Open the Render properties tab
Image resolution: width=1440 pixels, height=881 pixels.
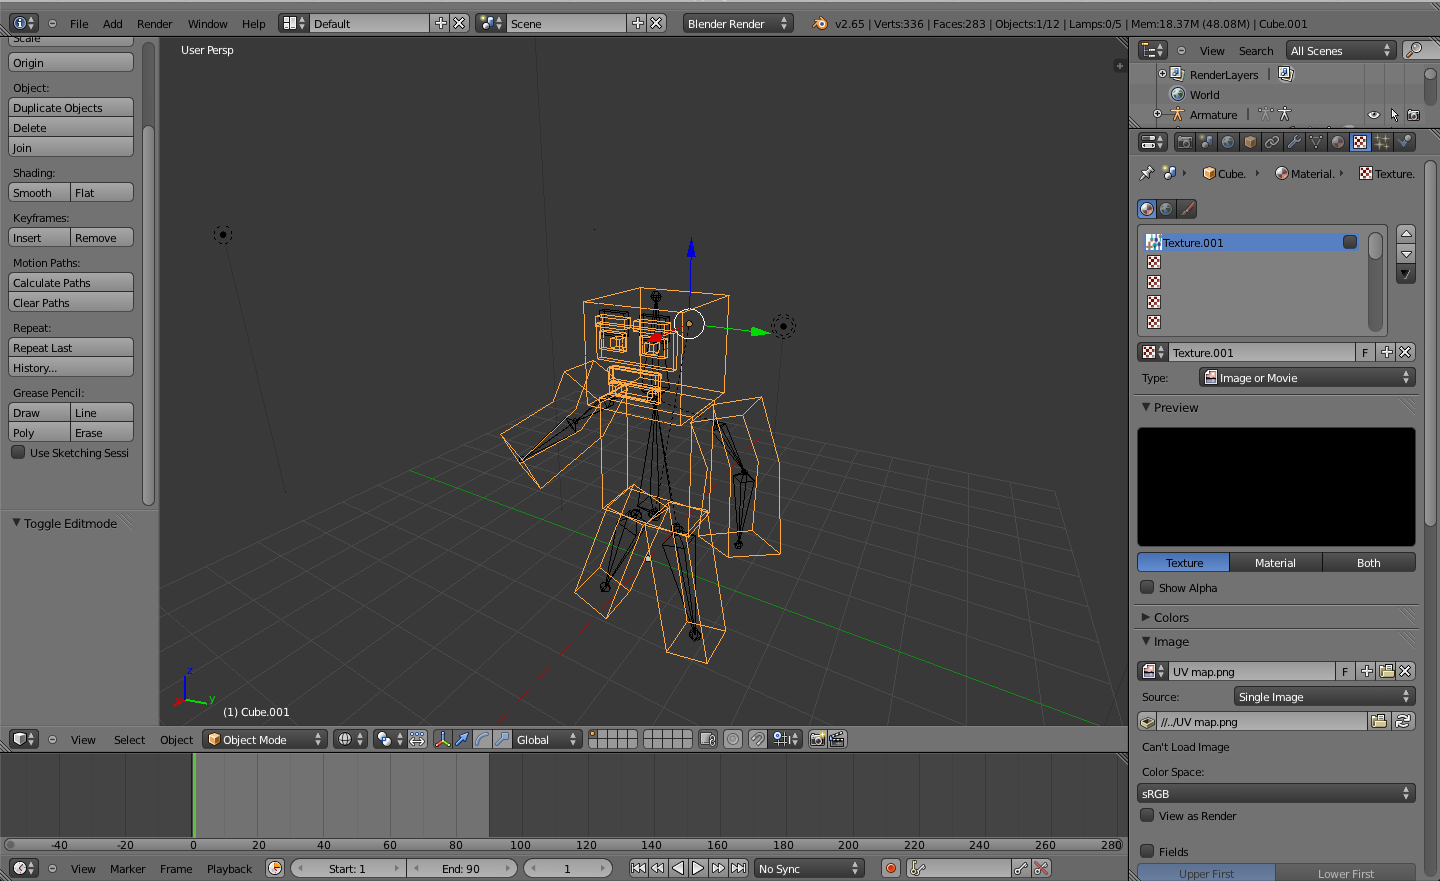[1185, 141]
